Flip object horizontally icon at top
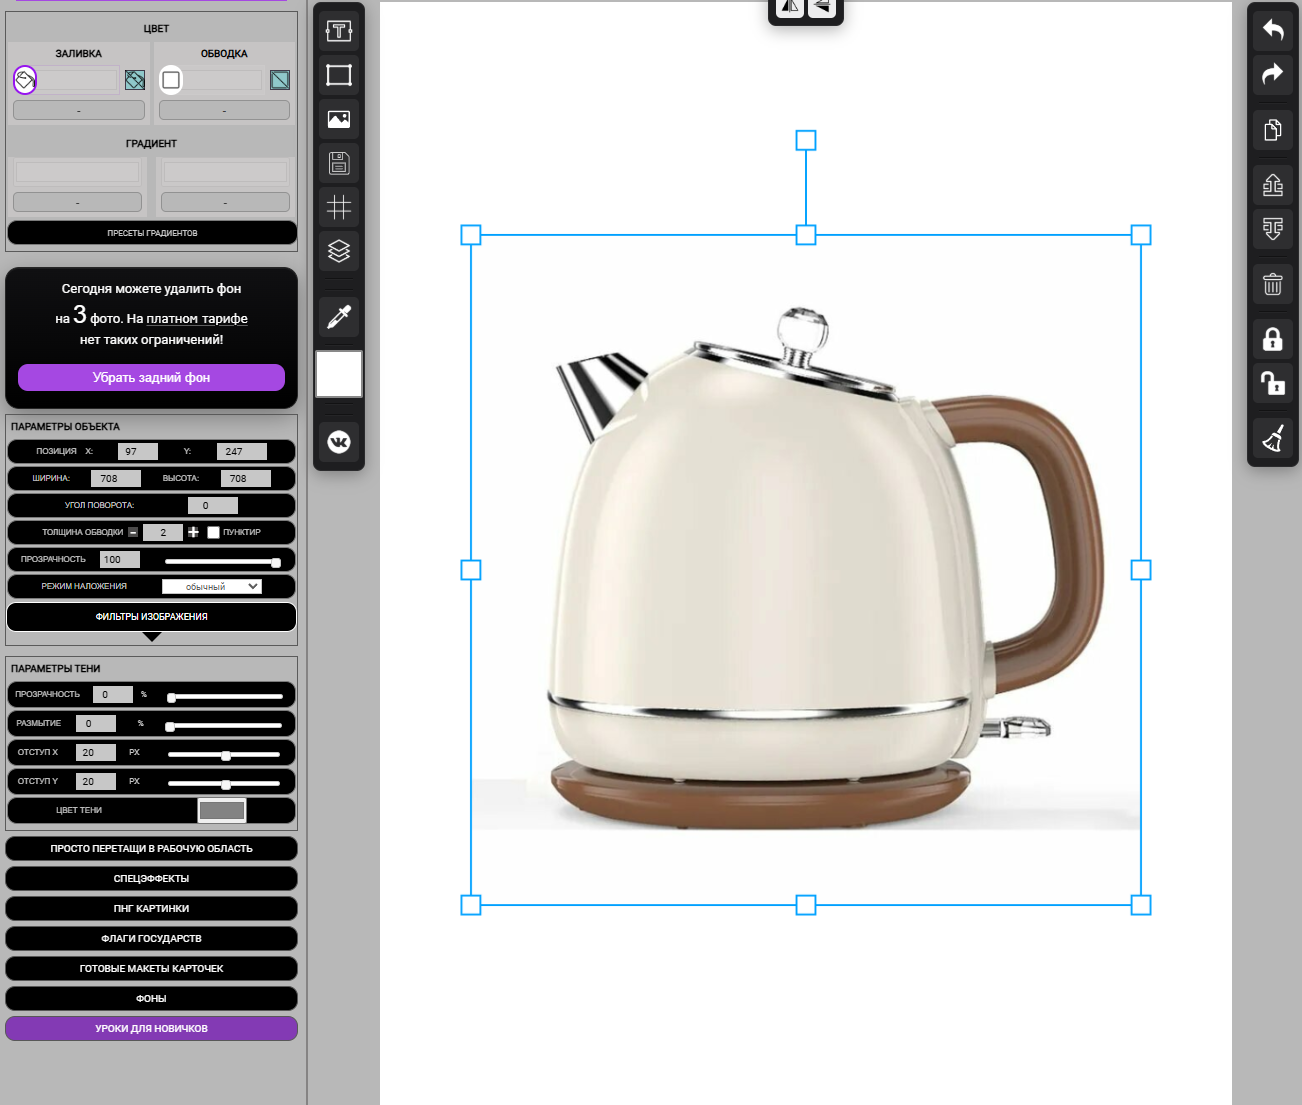This screenshot has width=1302, height=1105. point(790,7)
